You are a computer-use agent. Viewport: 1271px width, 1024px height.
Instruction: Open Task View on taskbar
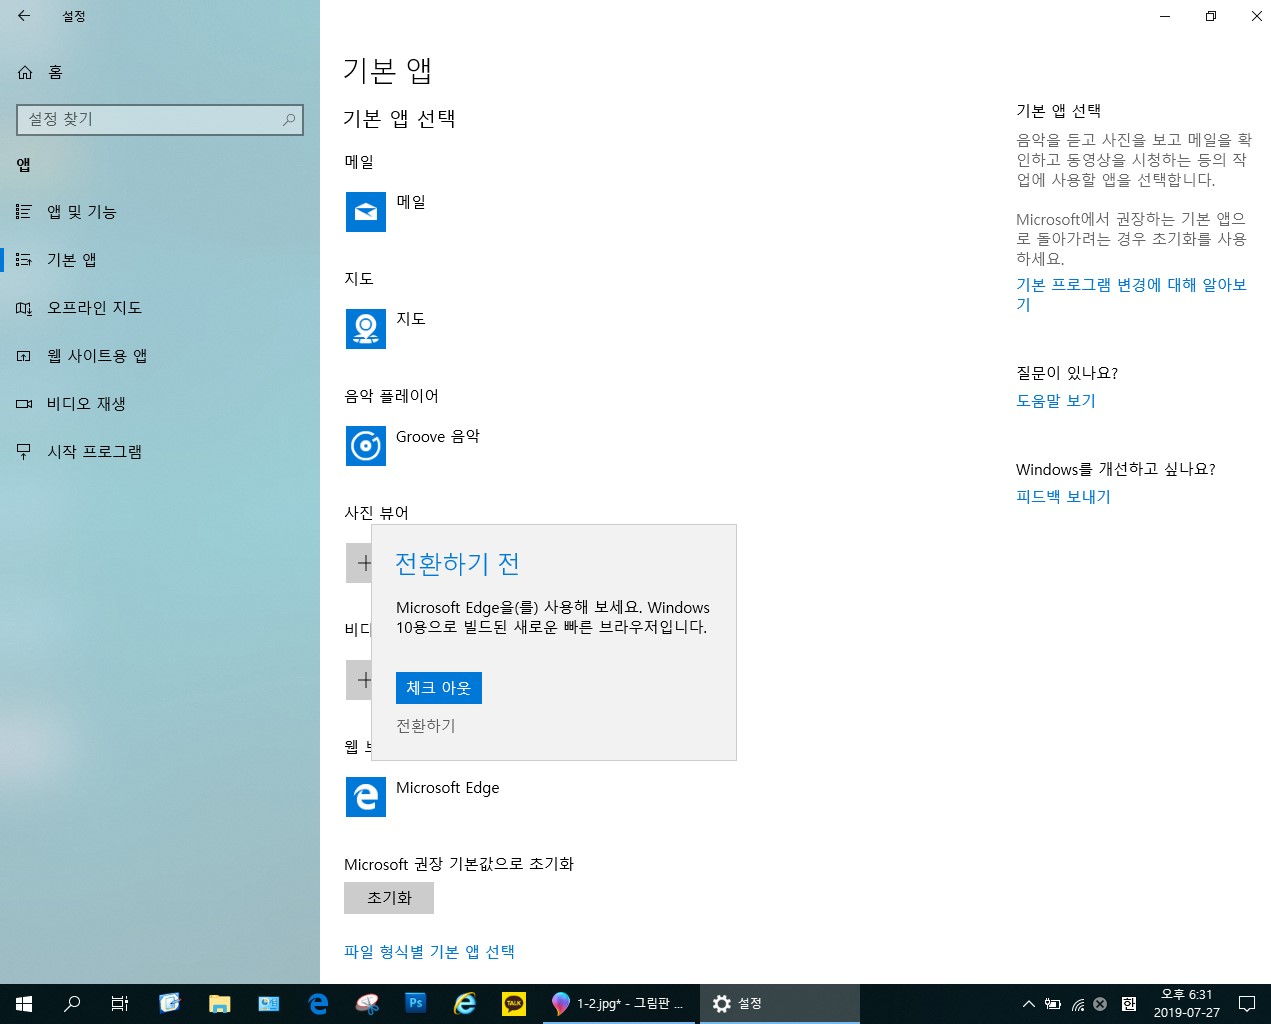120,1004
